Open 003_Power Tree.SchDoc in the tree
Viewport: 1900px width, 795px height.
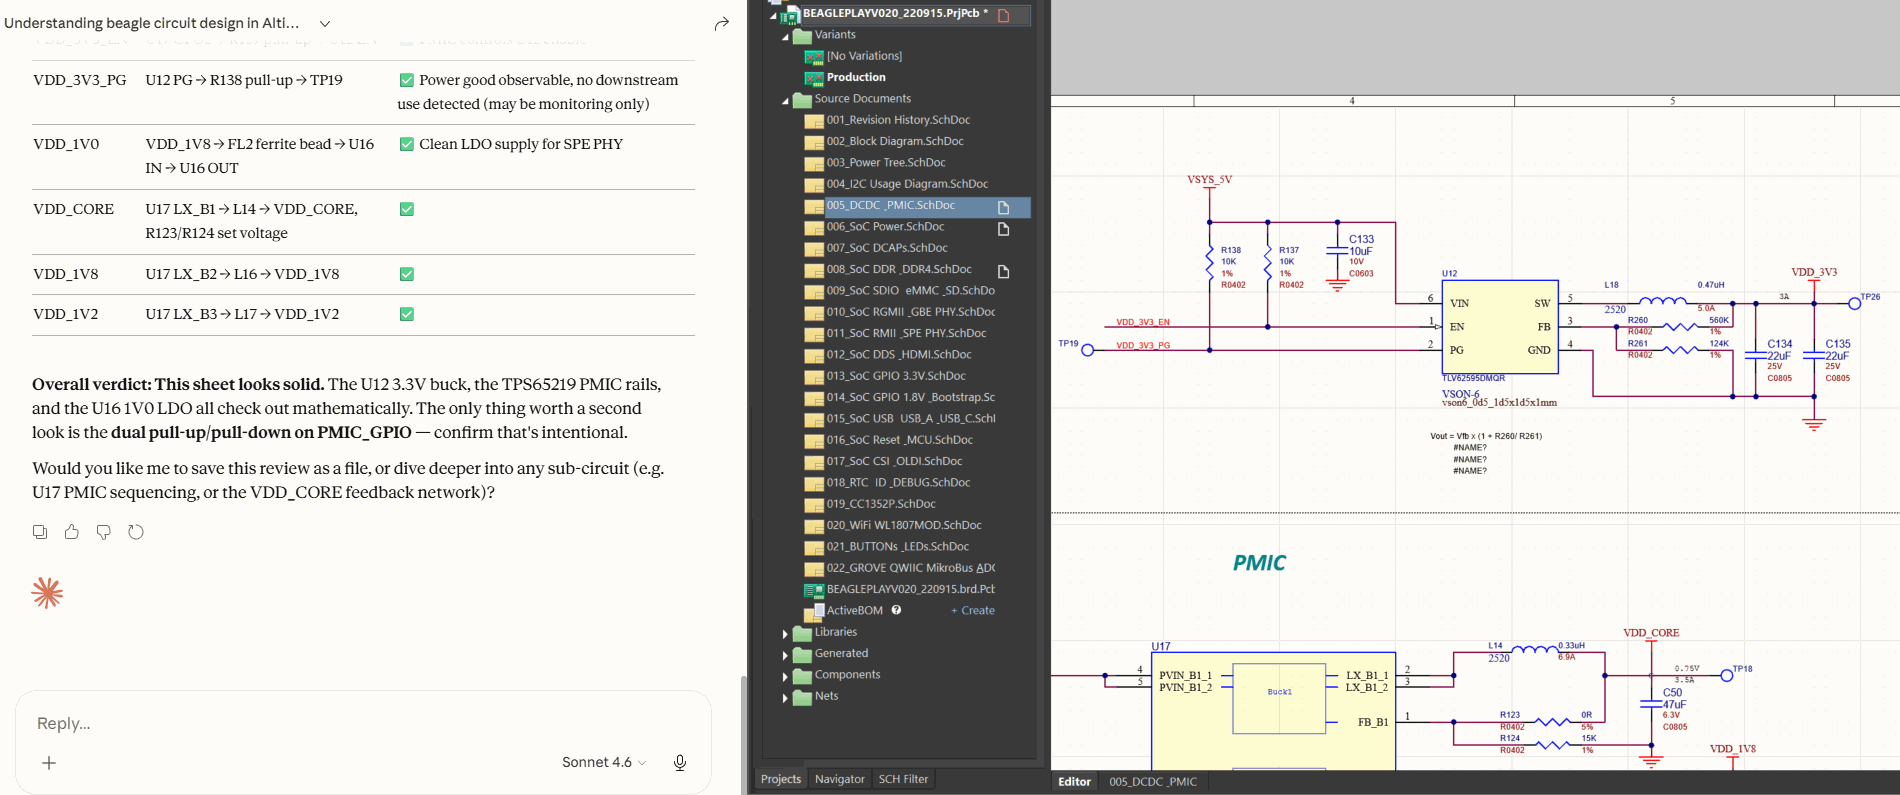[x=886, y=162]
